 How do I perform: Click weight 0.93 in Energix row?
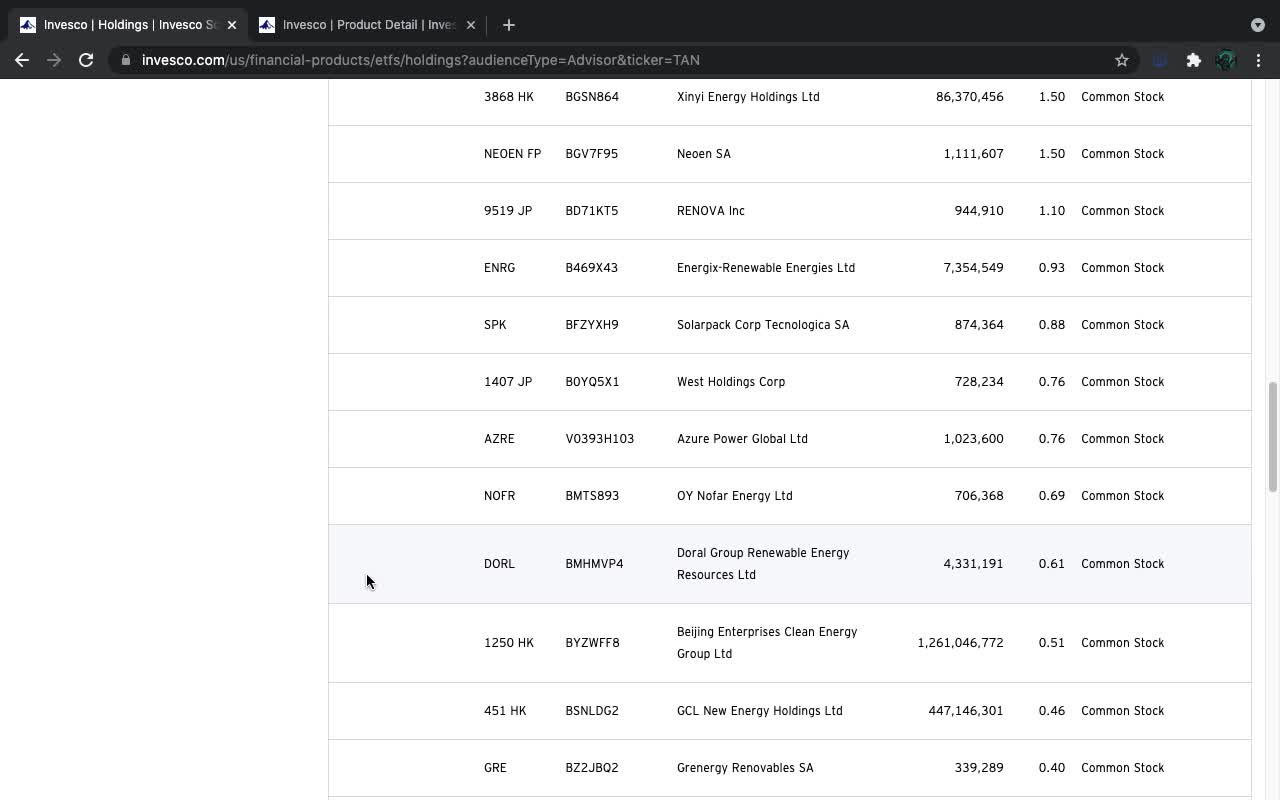pos(1052,268)
